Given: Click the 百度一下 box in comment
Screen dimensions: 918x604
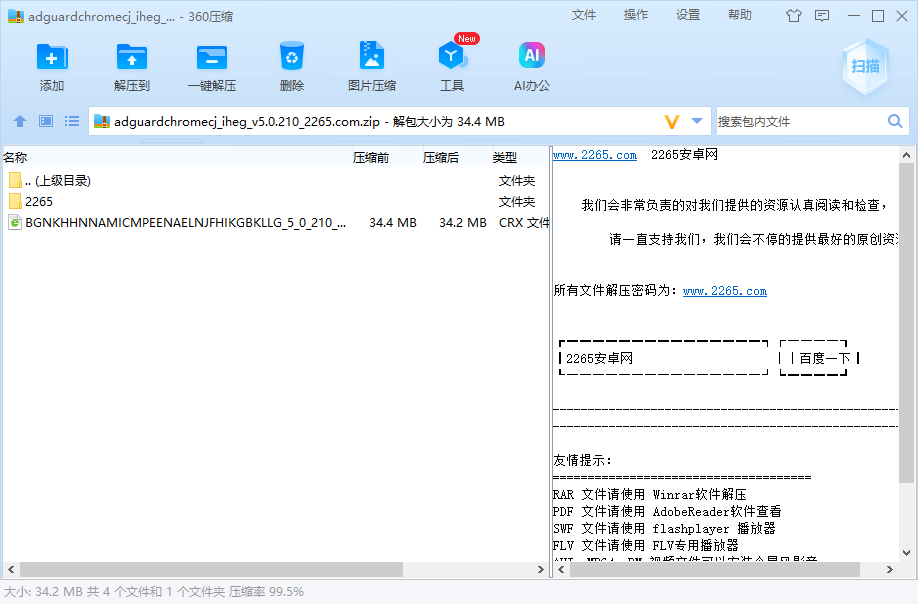Looking at the screenshot, I should tap(819, 358).
